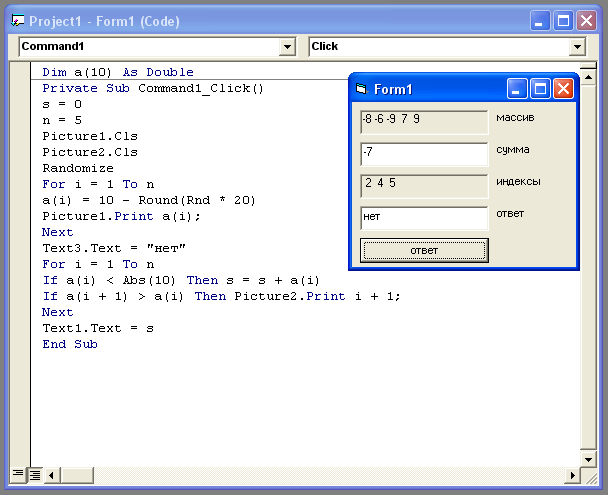Click the 'Randomize' code line
Viewport: 608px width, 495px height.
[x=78, y=168]
